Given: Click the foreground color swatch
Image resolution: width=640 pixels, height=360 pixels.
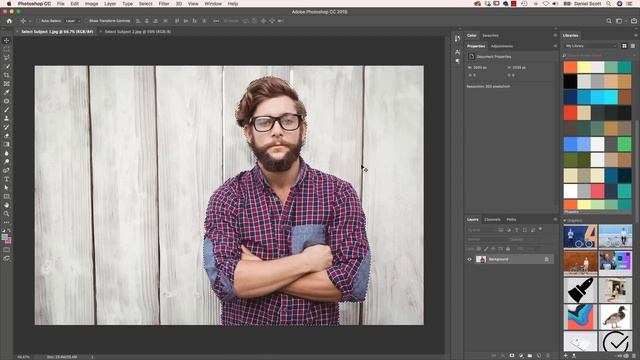Looking at the screenshot, I should (x=4, y=237).
